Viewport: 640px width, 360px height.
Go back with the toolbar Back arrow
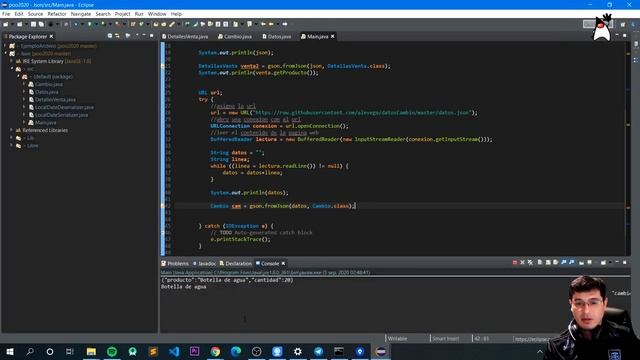[271, 24]
